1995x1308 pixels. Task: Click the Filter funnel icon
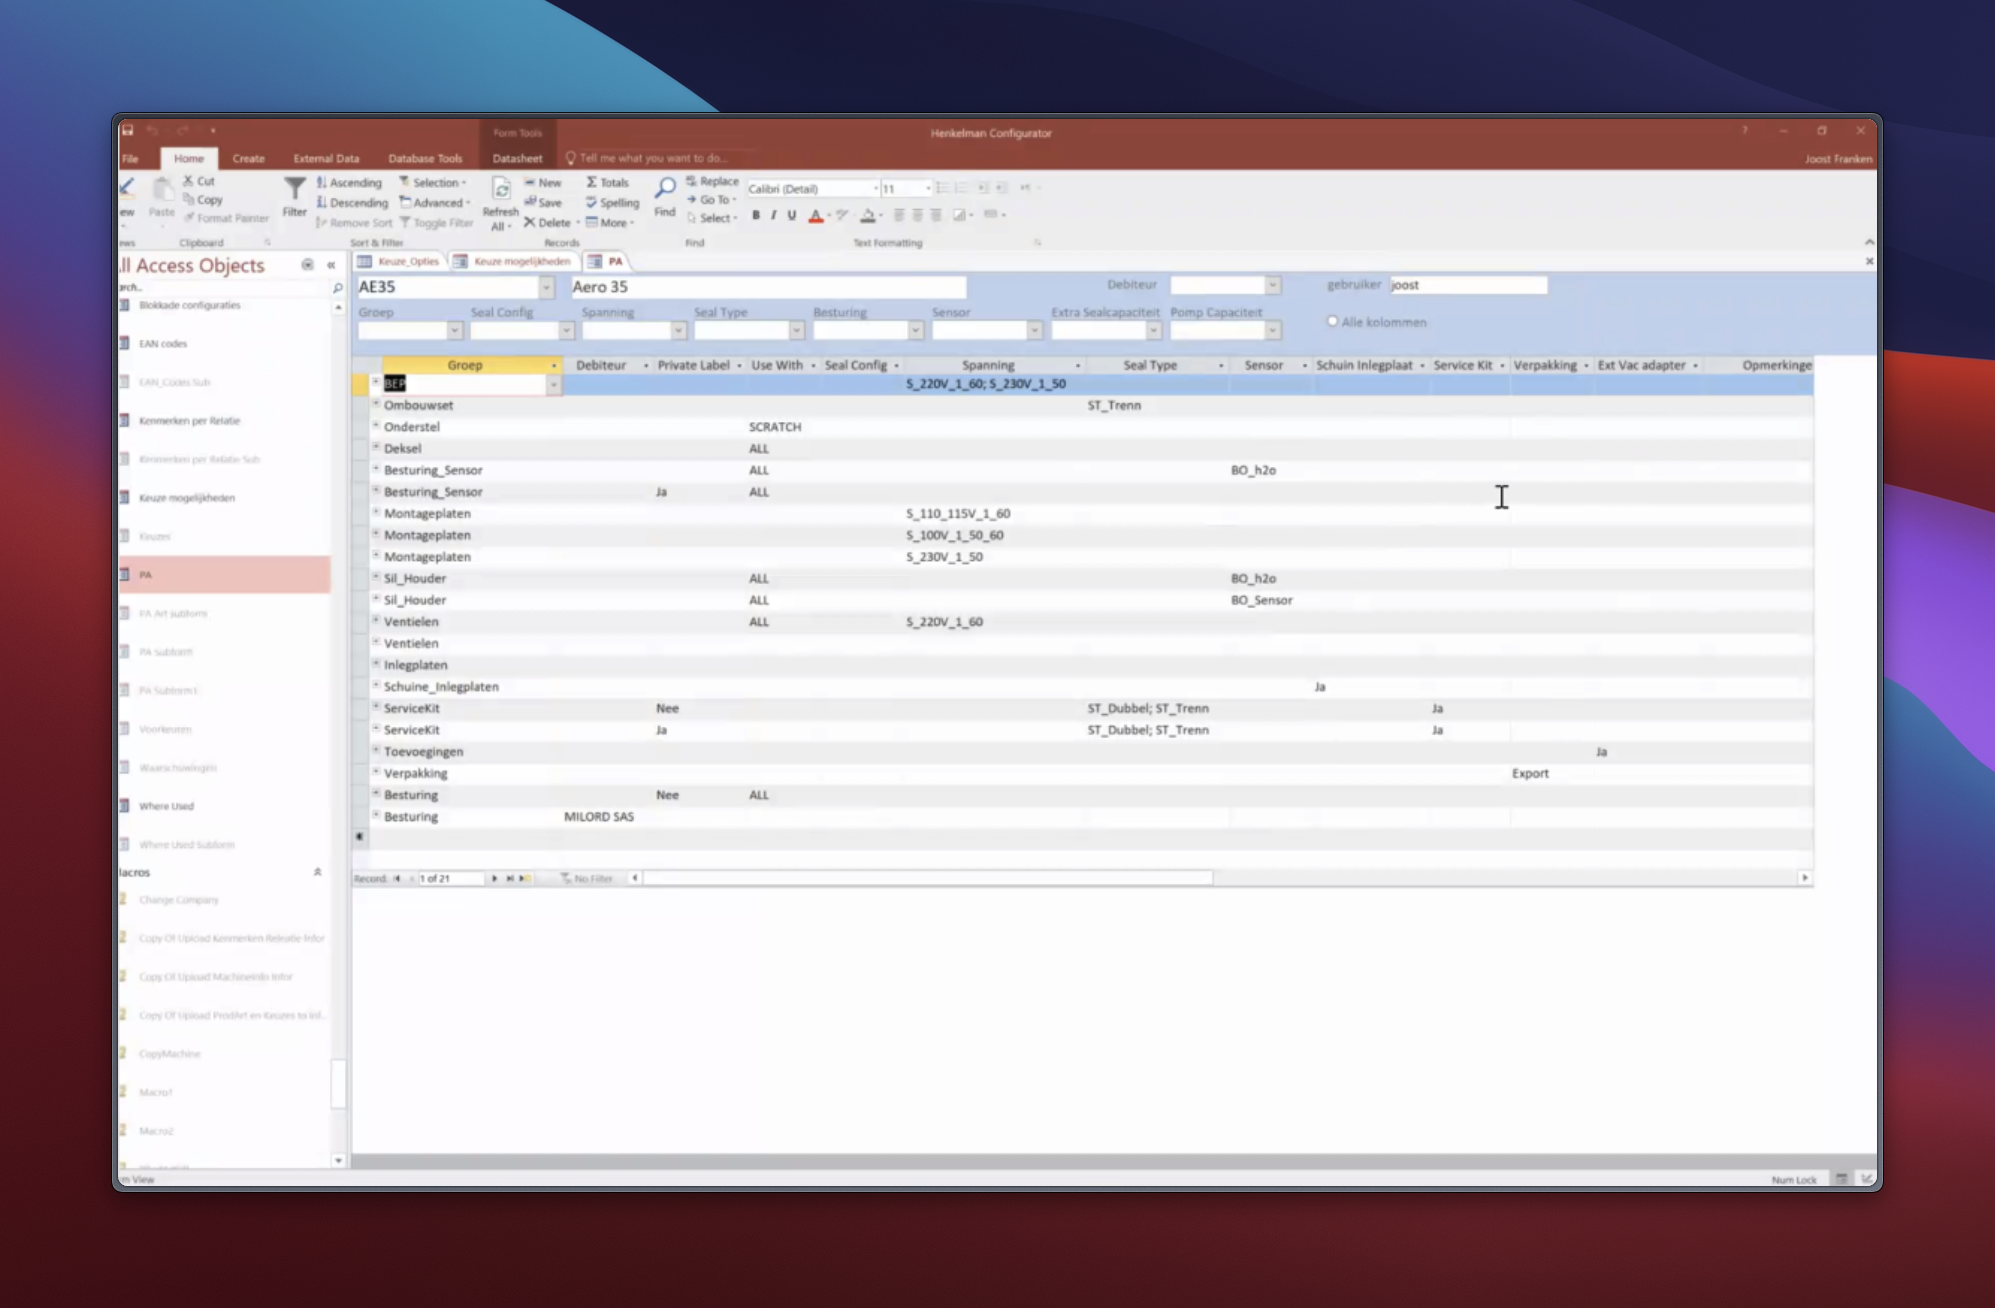click(x=295, y=190)
